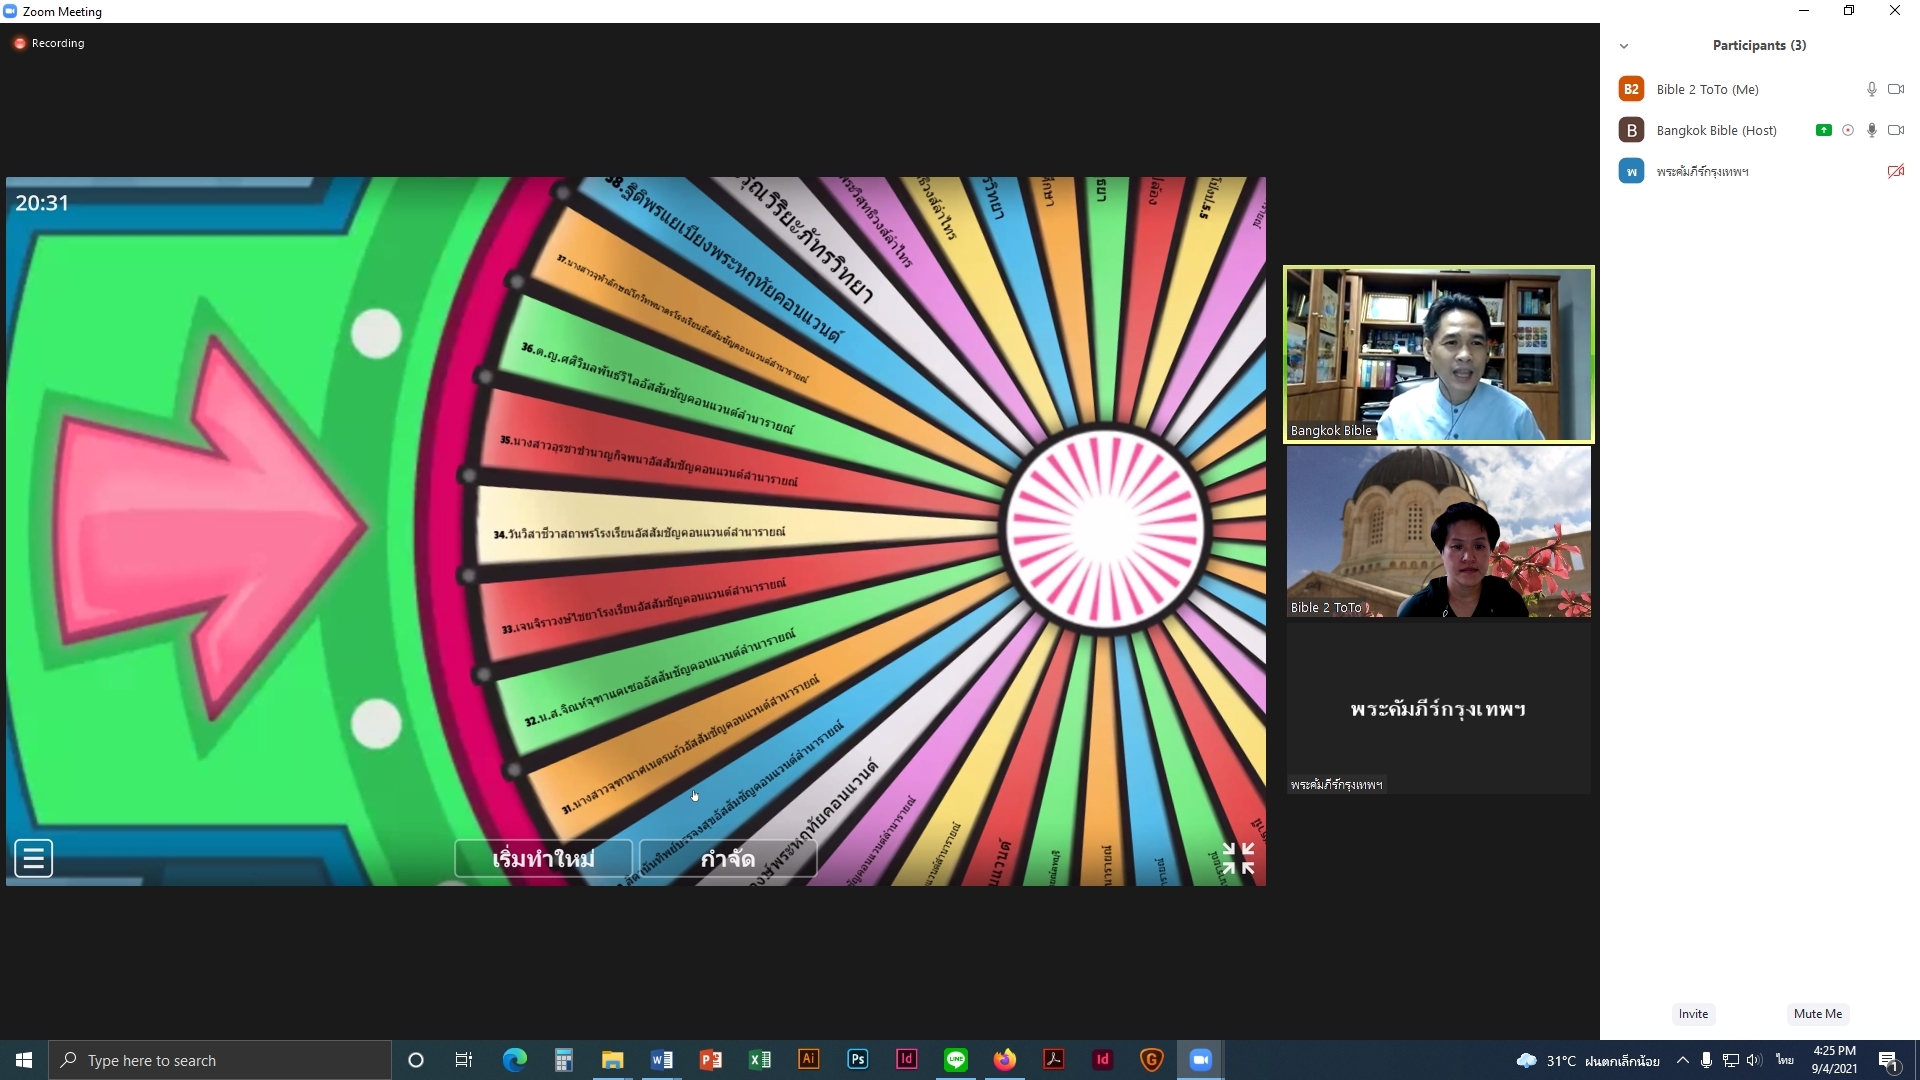The image size is (1920, 1080).
Task: Click the Participants (3) panel title
Action: (1759, 46)
